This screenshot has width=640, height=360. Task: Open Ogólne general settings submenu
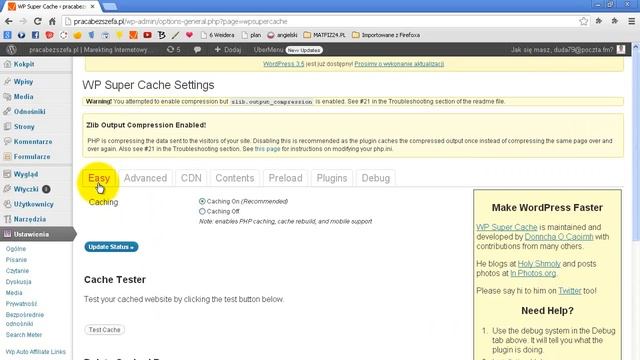(16, 249)
